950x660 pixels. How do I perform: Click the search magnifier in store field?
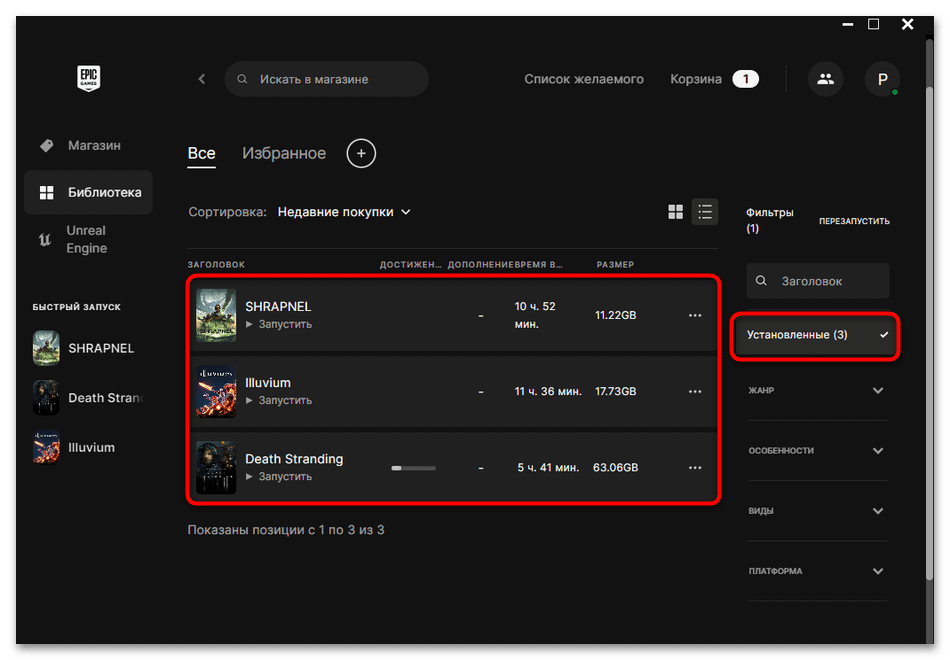point(242,79)
